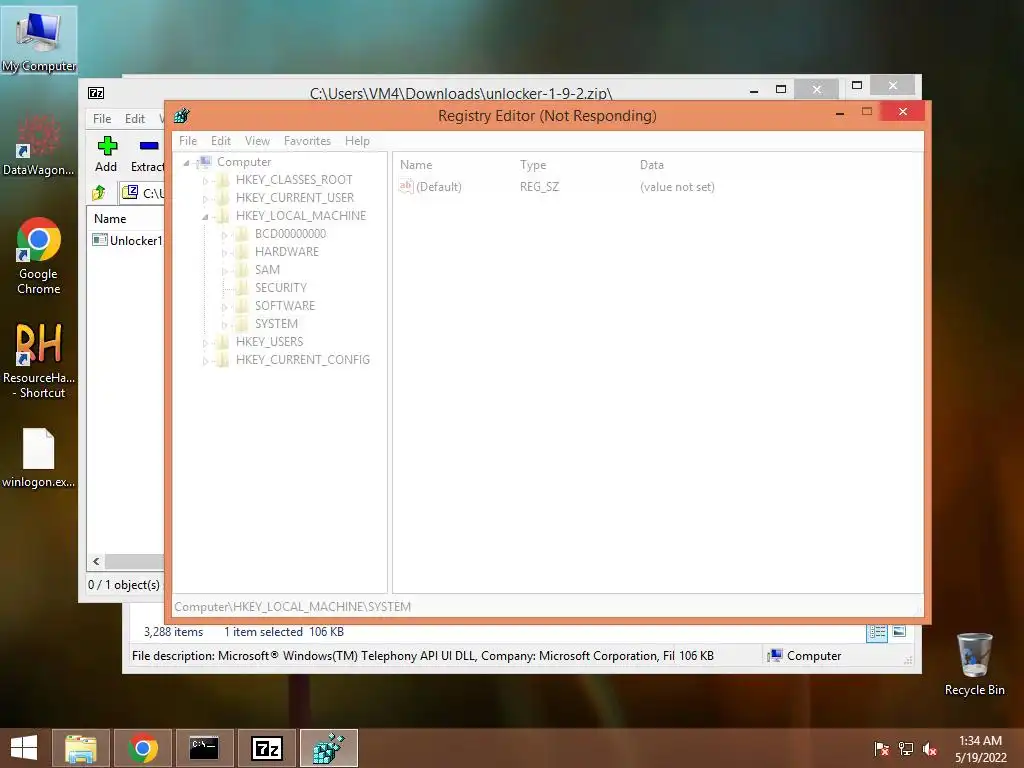Image resolution: width=1024 pixels, height=768 pixels.
Task: Expand the HARDWARE key arrow
Action: coord(224,253)
